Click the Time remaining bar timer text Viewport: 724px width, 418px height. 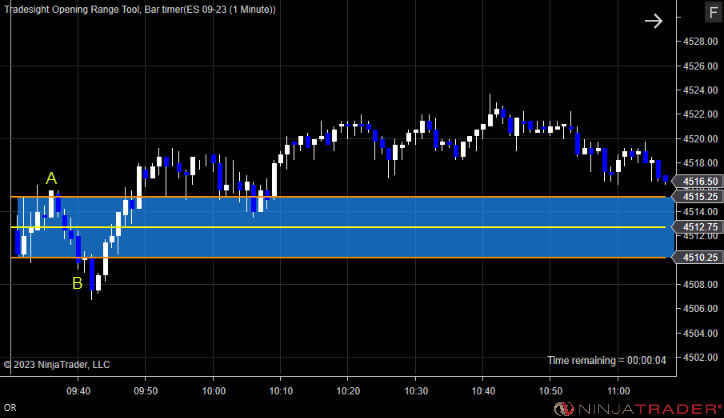[606, 360]
